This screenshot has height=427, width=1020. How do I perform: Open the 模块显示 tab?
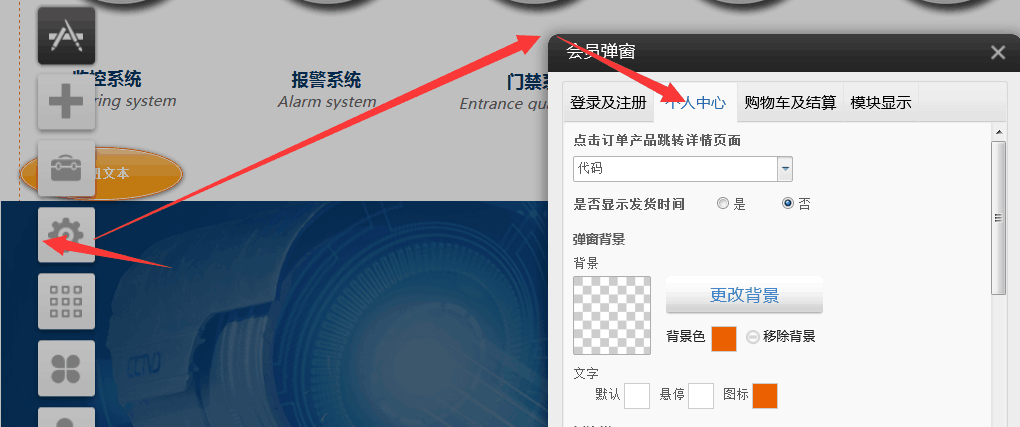click(x=881, y=102)
